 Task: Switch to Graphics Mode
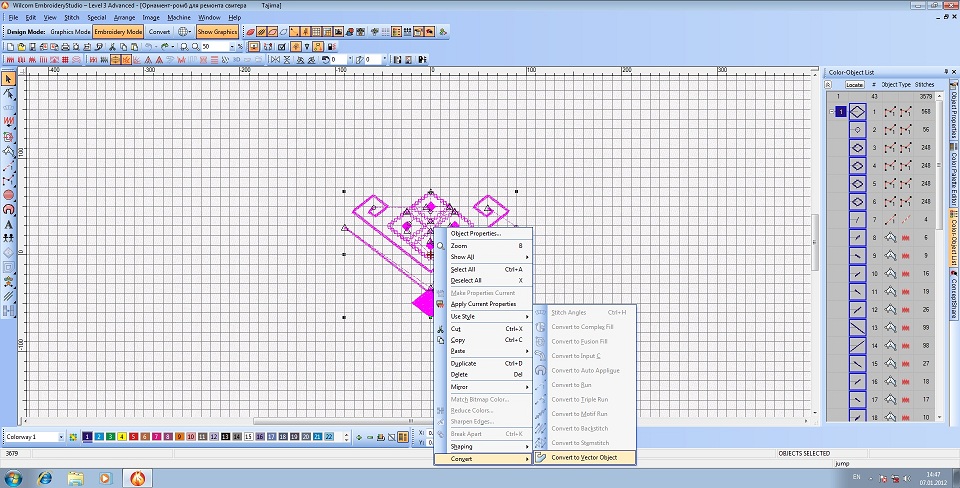click(70, 32)
